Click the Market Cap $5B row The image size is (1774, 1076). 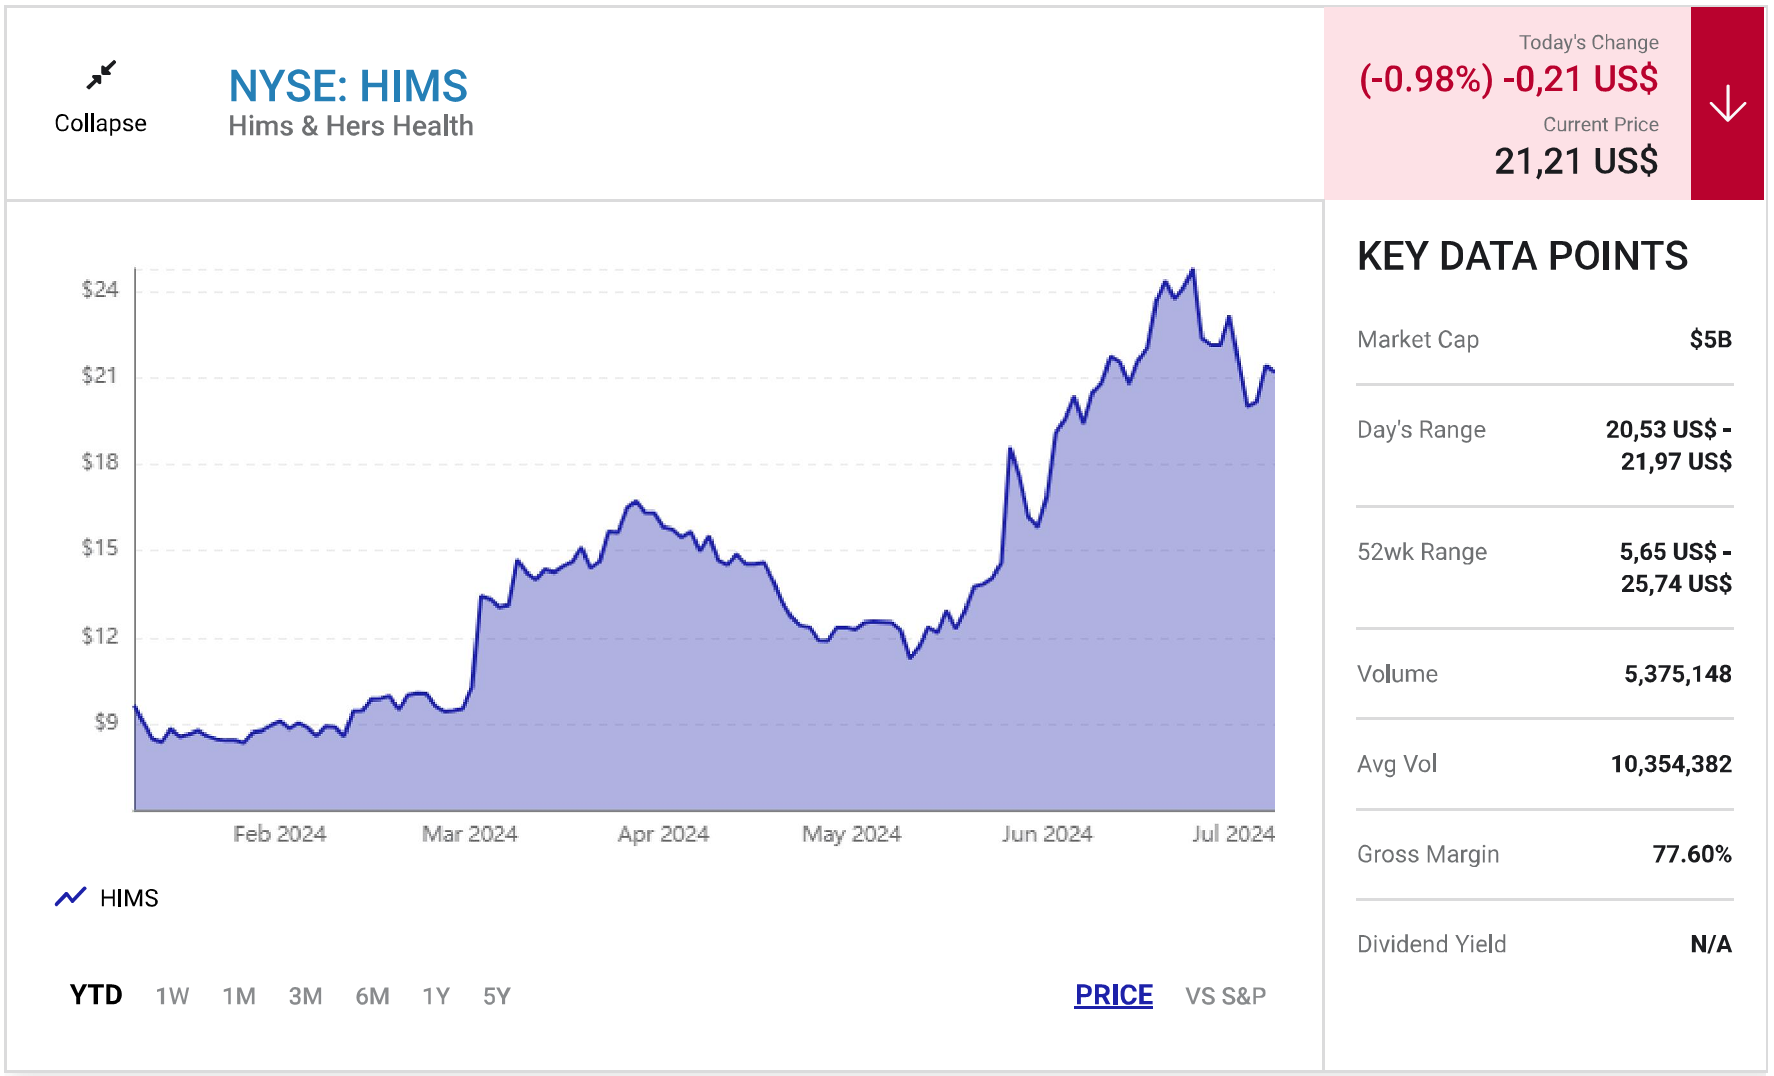coord(1544,340)
